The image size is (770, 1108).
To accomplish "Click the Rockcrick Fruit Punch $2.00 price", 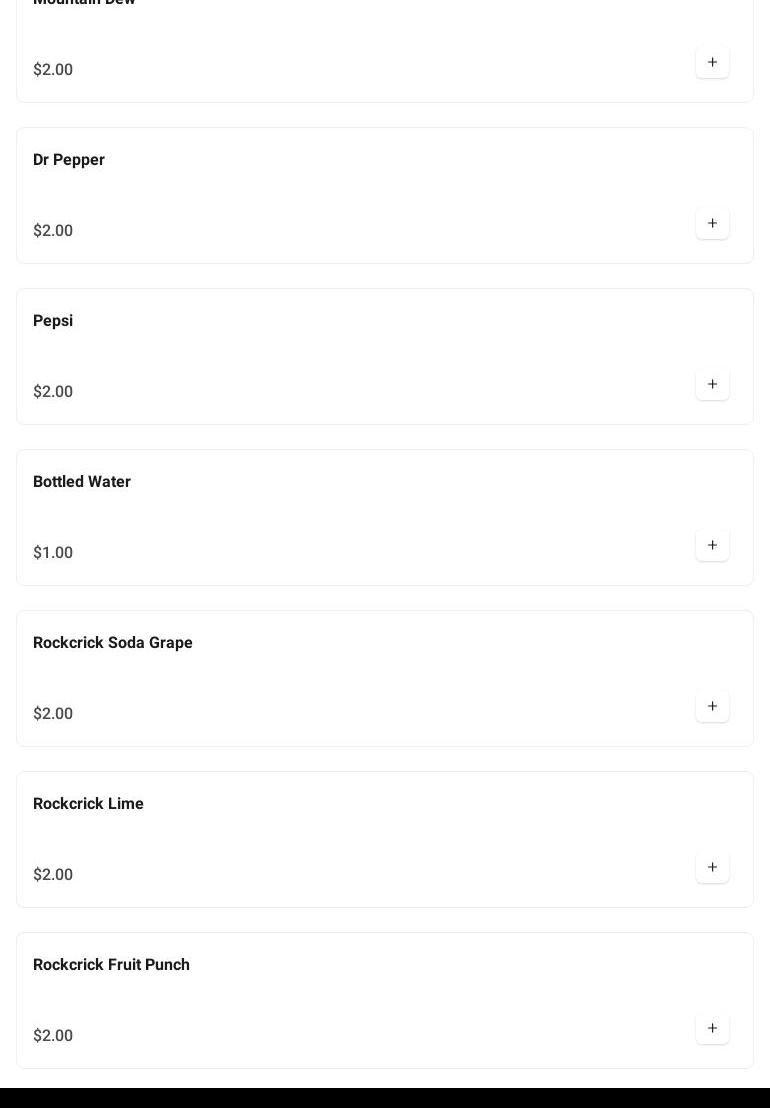I will pos(53,1036).
